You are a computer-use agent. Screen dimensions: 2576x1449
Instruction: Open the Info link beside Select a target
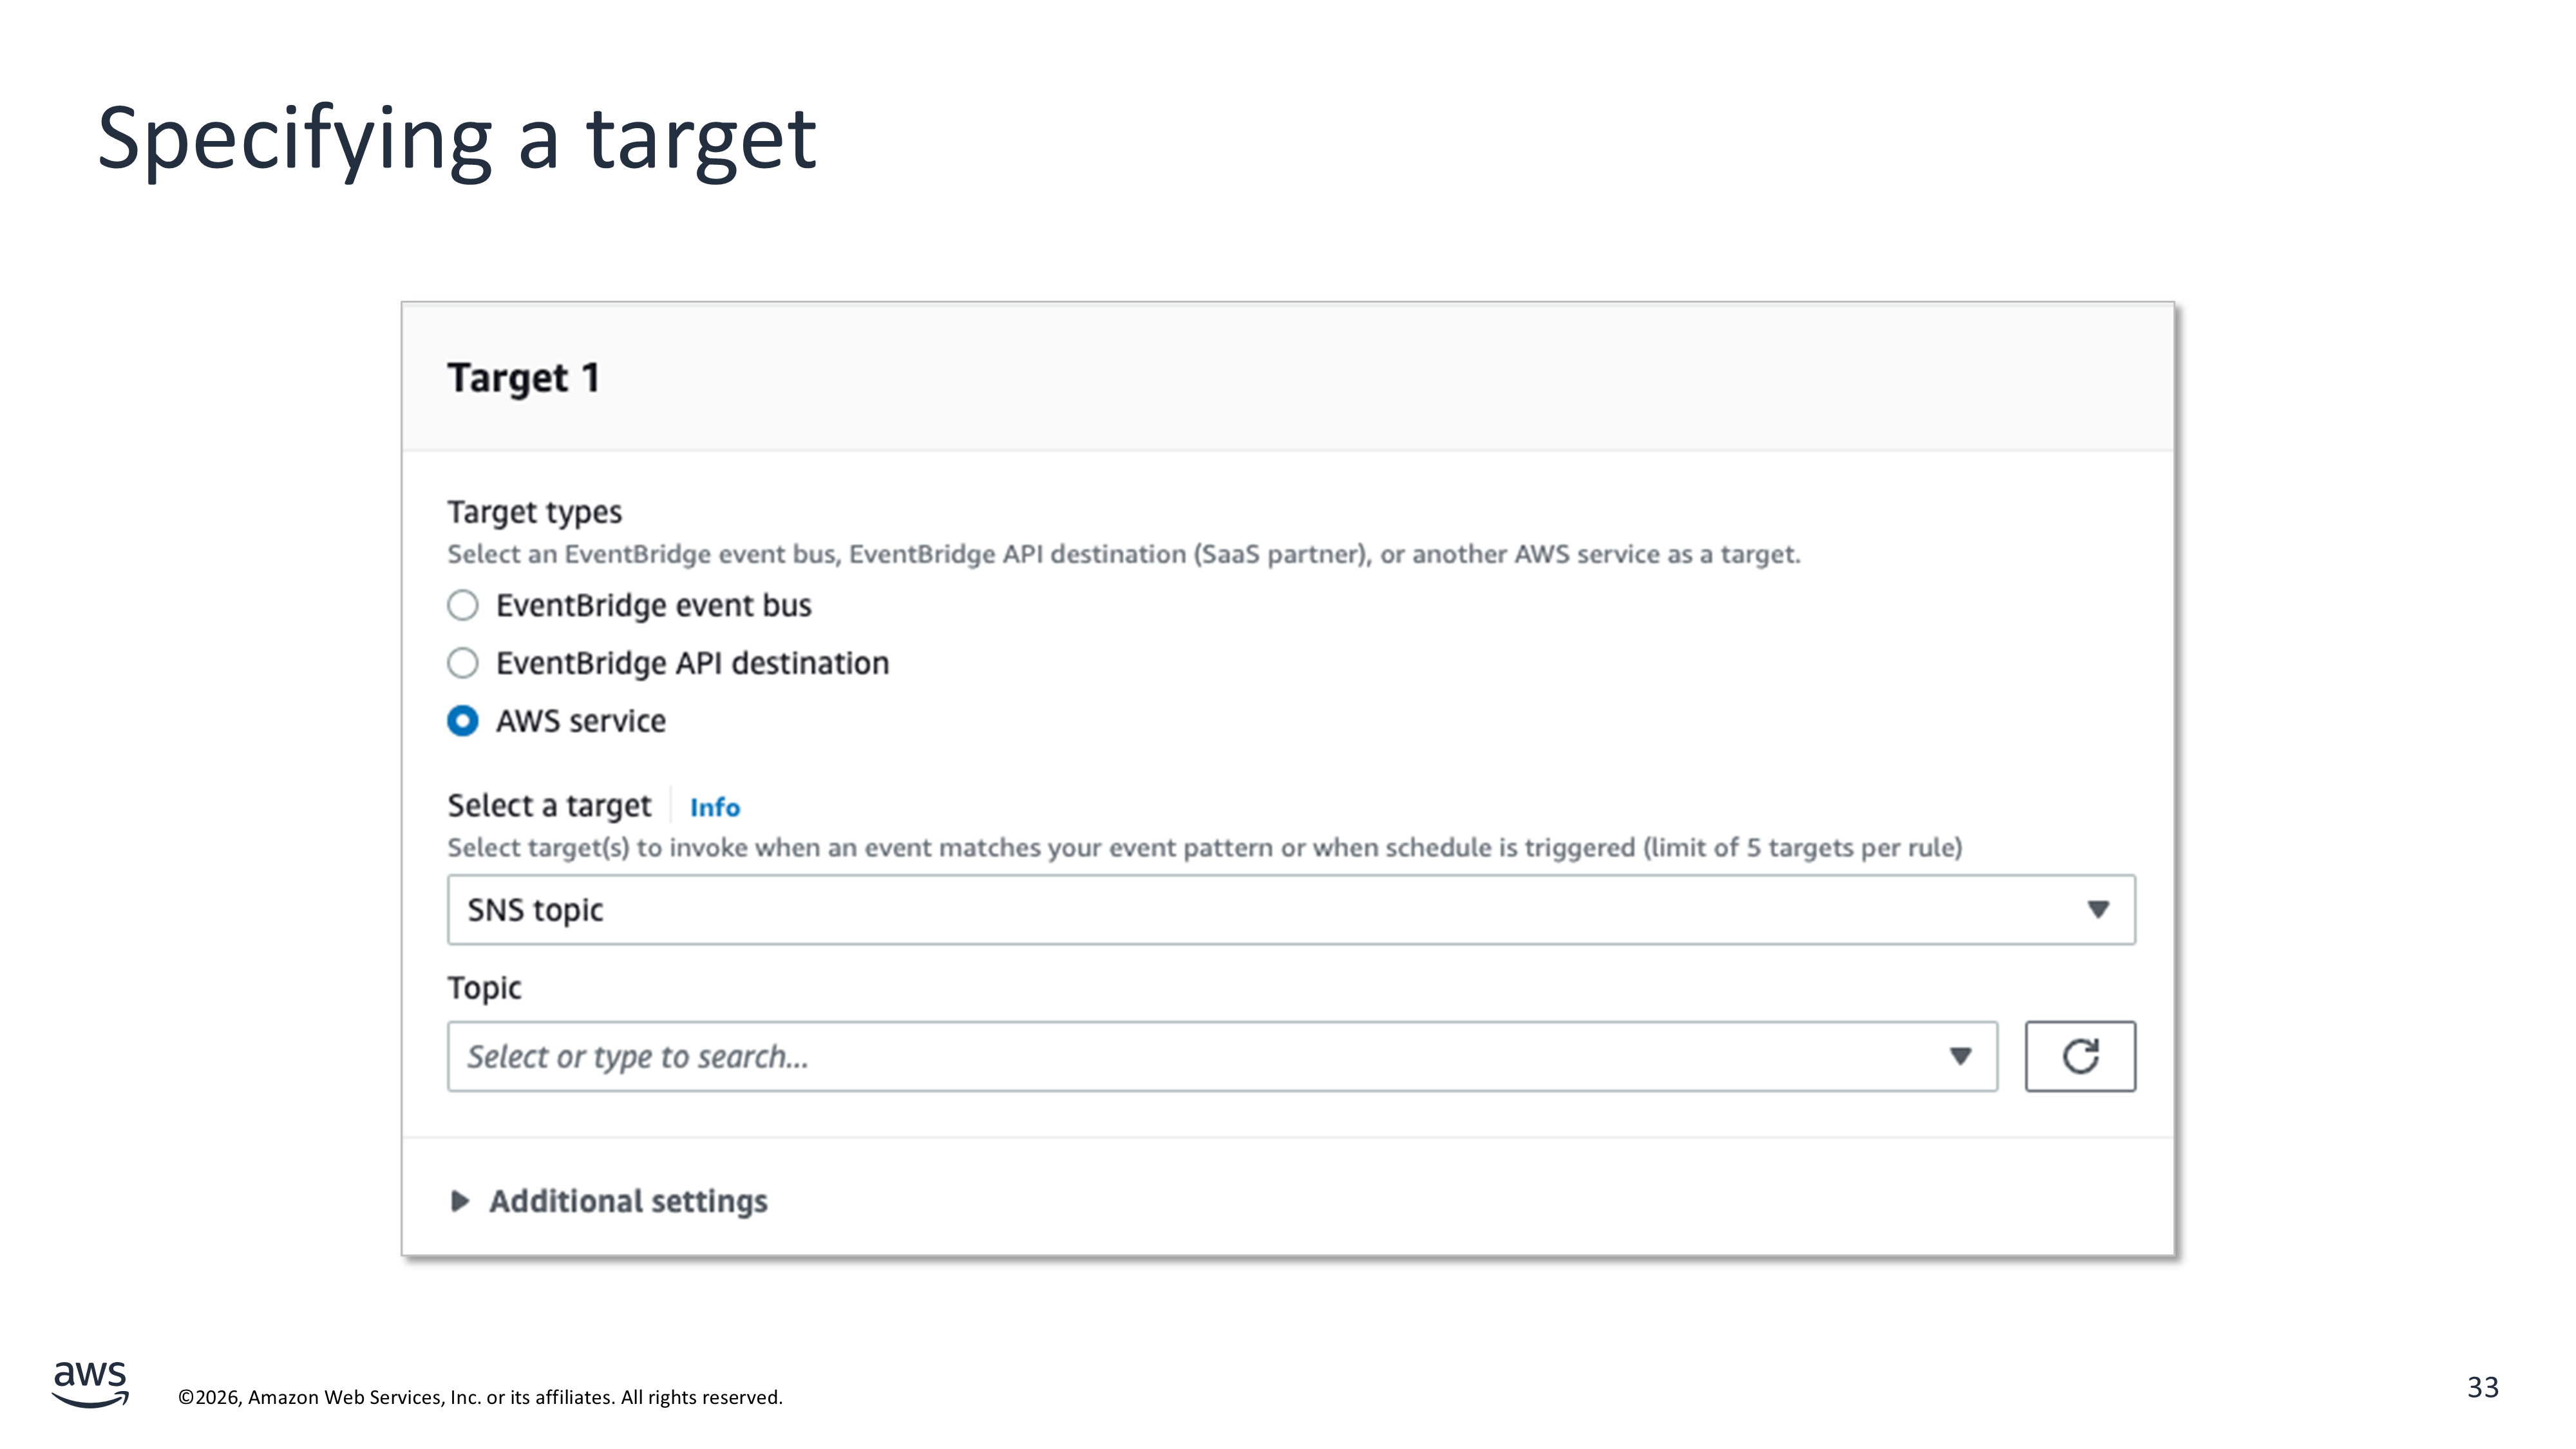[x=715, y=807]
